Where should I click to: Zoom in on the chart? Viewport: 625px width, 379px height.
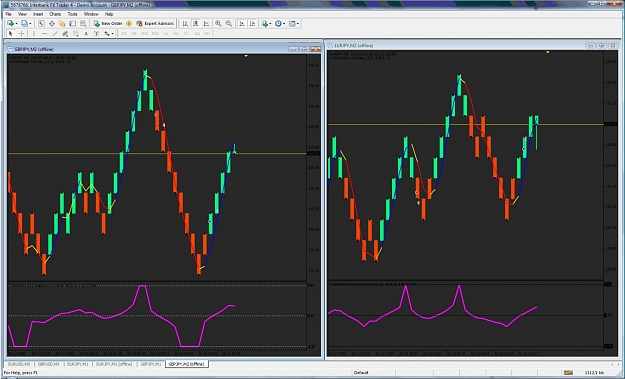click(218, 24)
